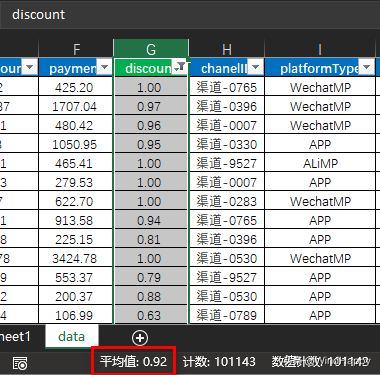This screenshot has height=375, width=380.
Task: Select channel cell 渠道-0283
Action: (x=227, y=201)
